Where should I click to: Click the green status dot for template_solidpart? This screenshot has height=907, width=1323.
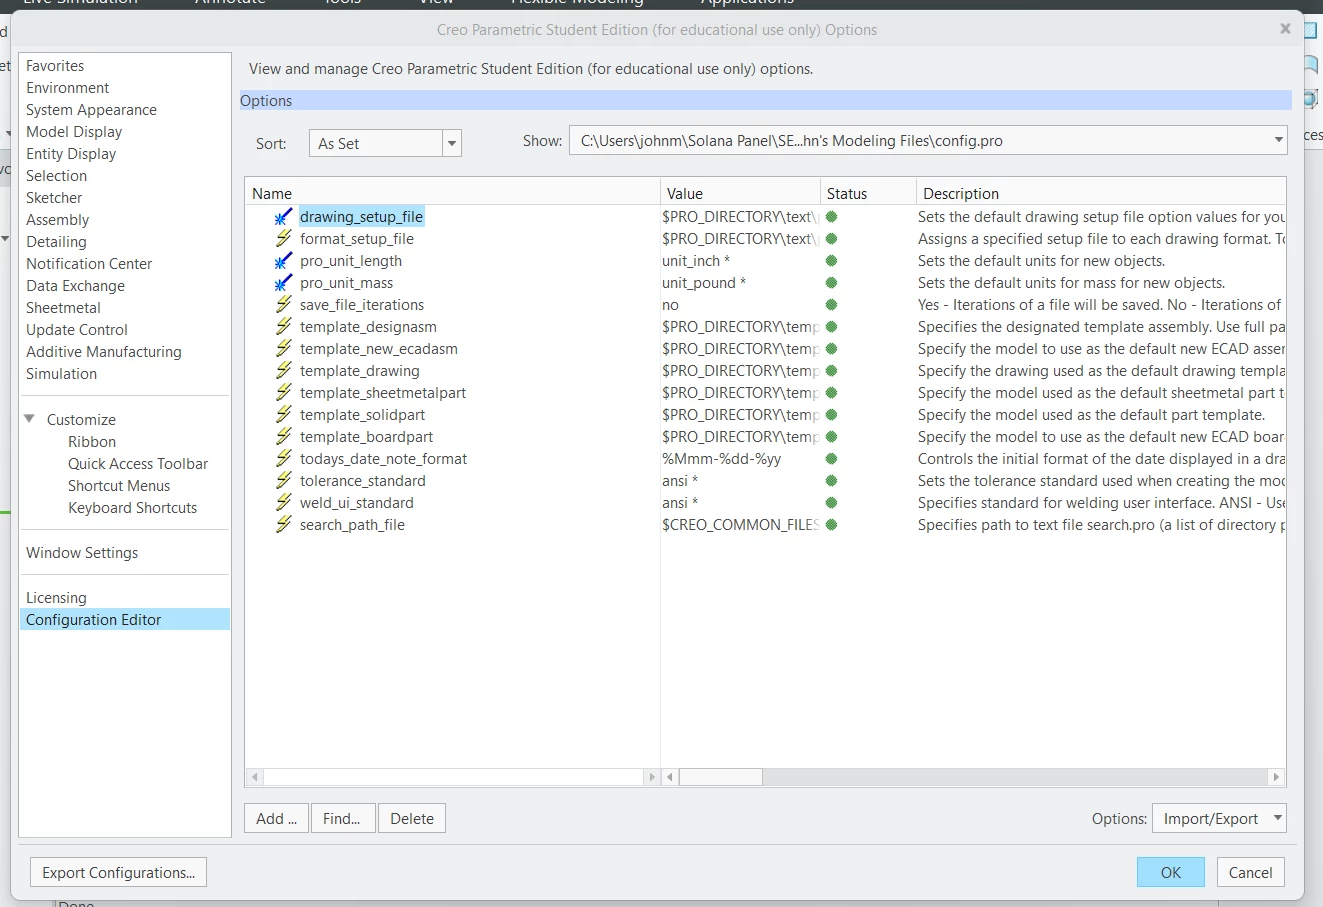coord(831,415)
